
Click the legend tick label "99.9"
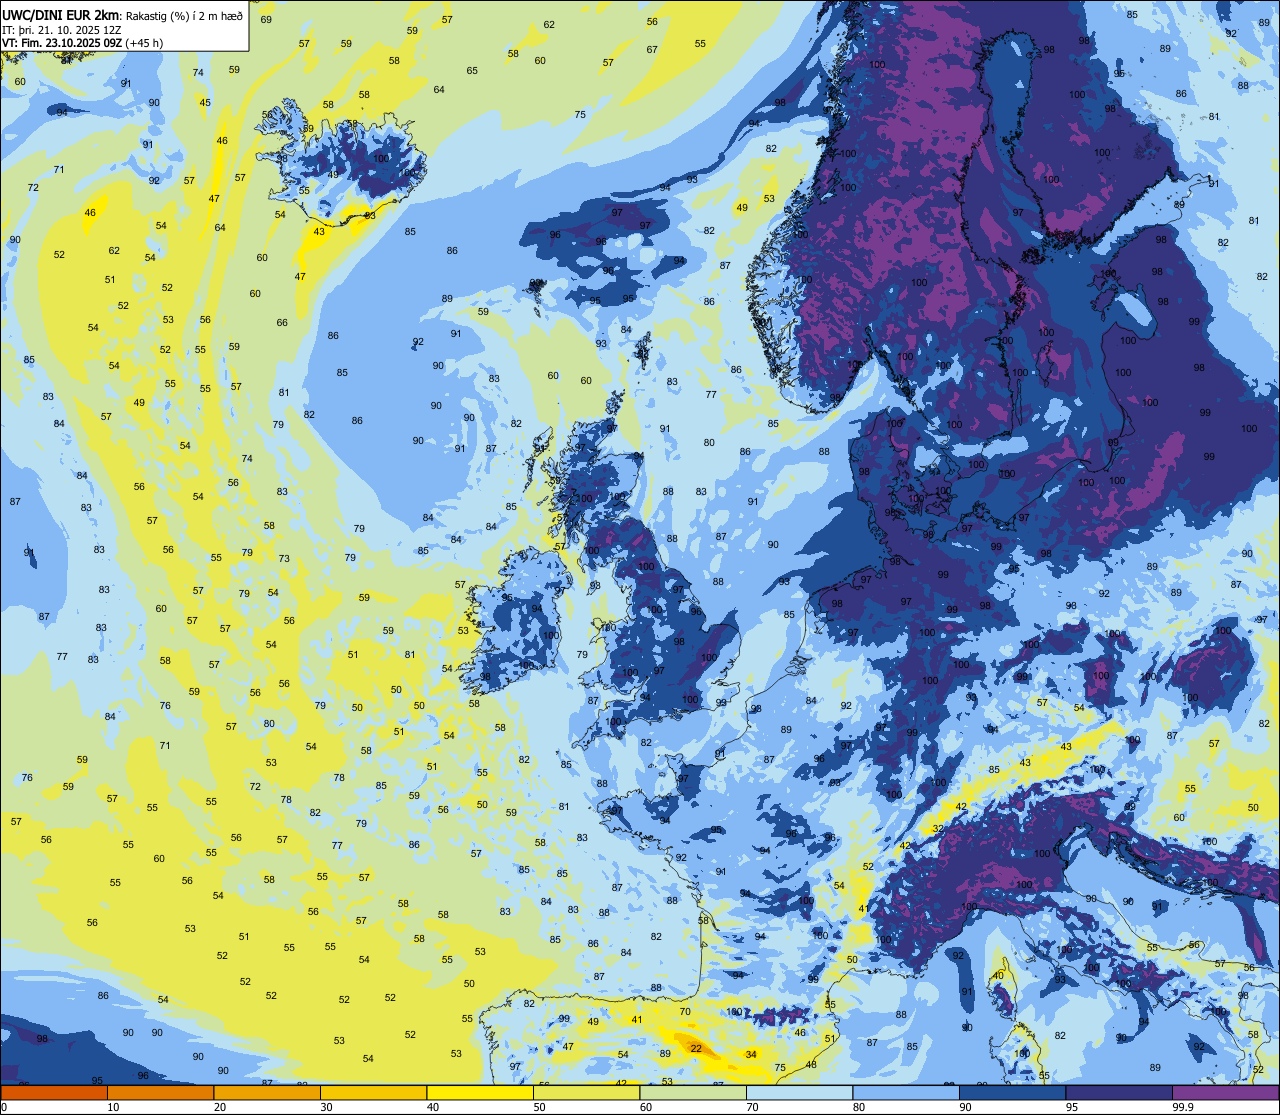click(x=1183, y=1107)
